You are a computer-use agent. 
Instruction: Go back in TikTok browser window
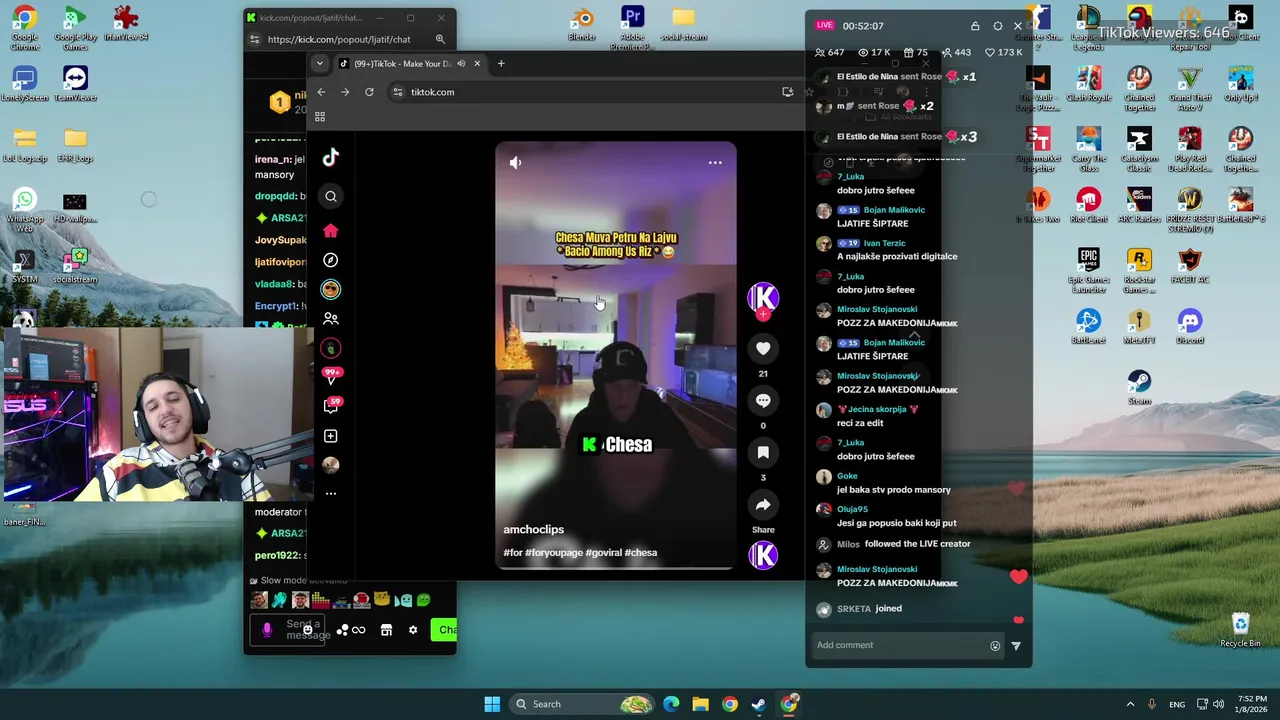[x=321, y=92]
